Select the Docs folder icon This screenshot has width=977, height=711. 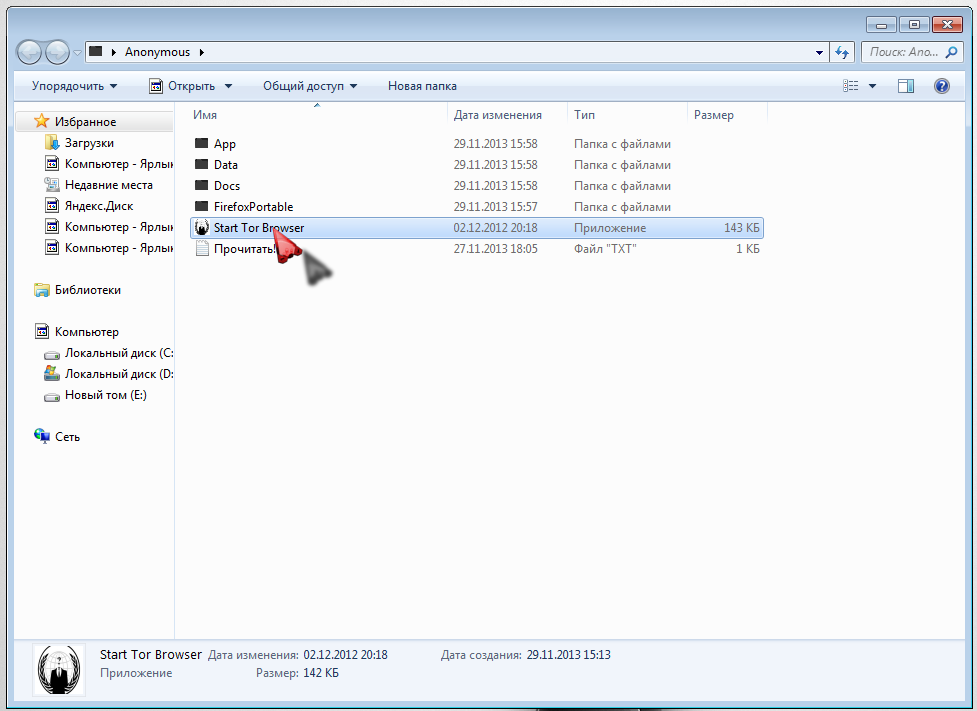201,185
